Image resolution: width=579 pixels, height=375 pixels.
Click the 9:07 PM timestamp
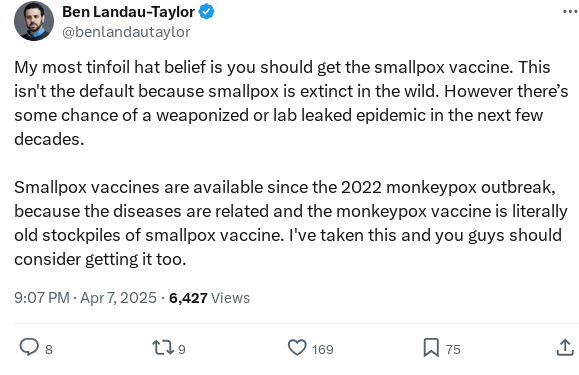point(42,298)
